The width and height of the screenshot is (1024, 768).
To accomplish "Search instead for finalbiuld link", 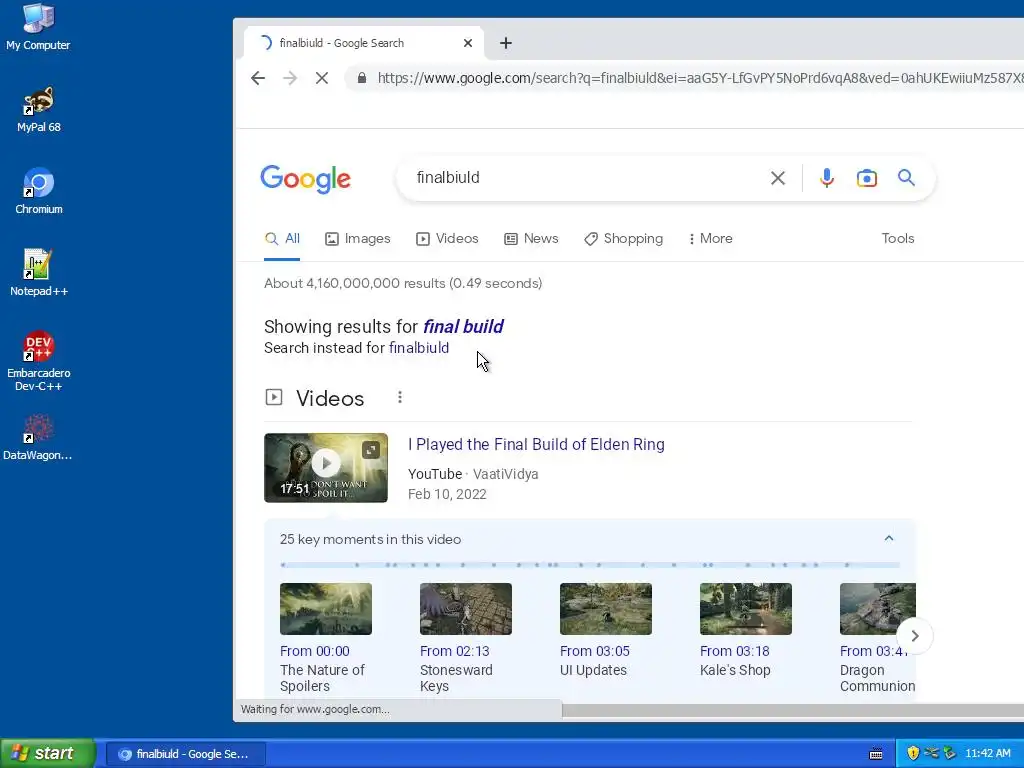I will coord(419,348).
